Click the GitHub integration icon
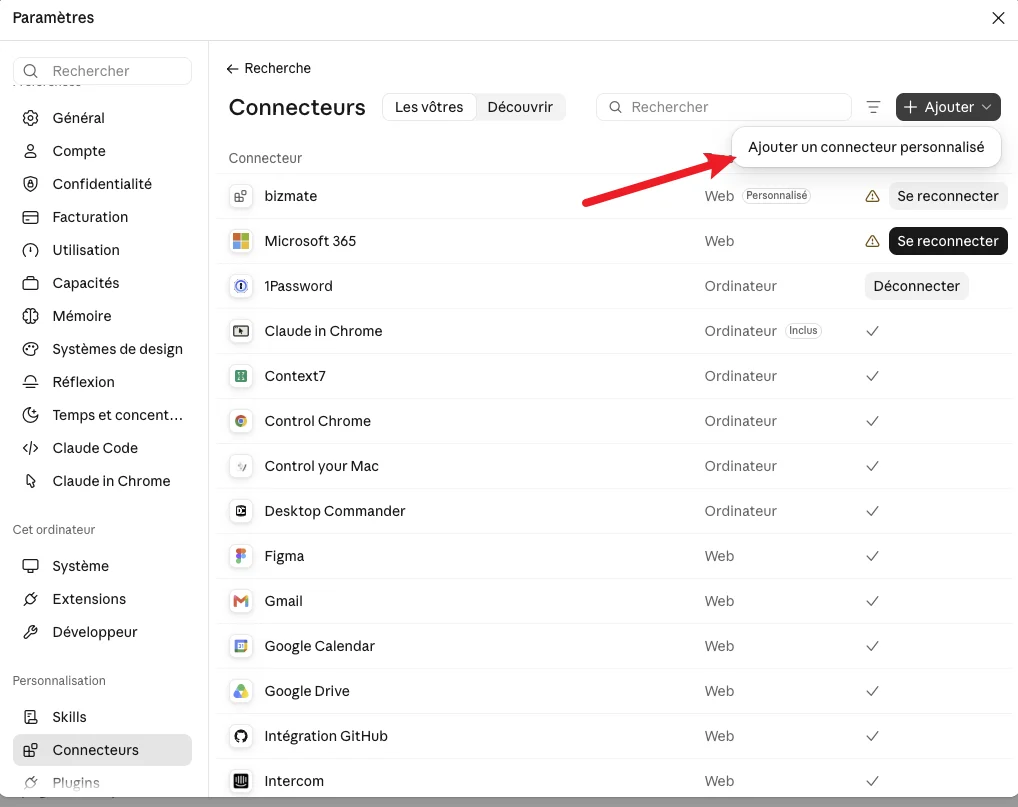This screenshot has height=807, width=1018. coord(241,736)
